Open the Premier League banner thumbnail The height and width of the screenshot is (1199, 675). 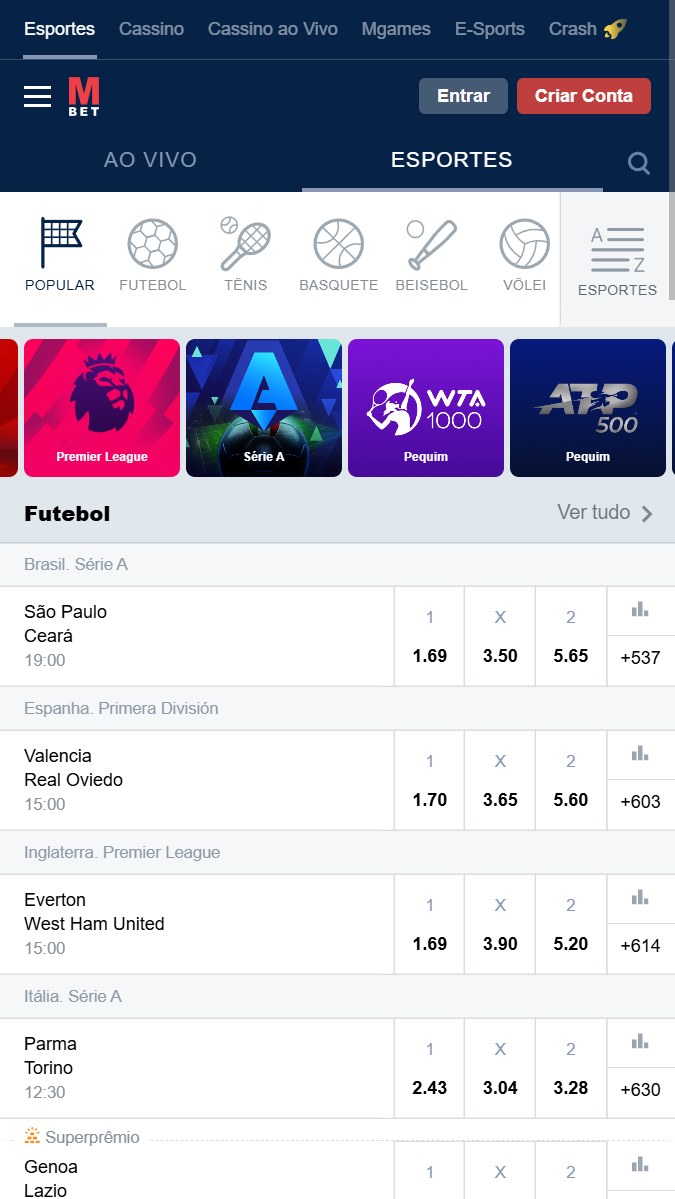pyautogui.click(x=102, y=408)
